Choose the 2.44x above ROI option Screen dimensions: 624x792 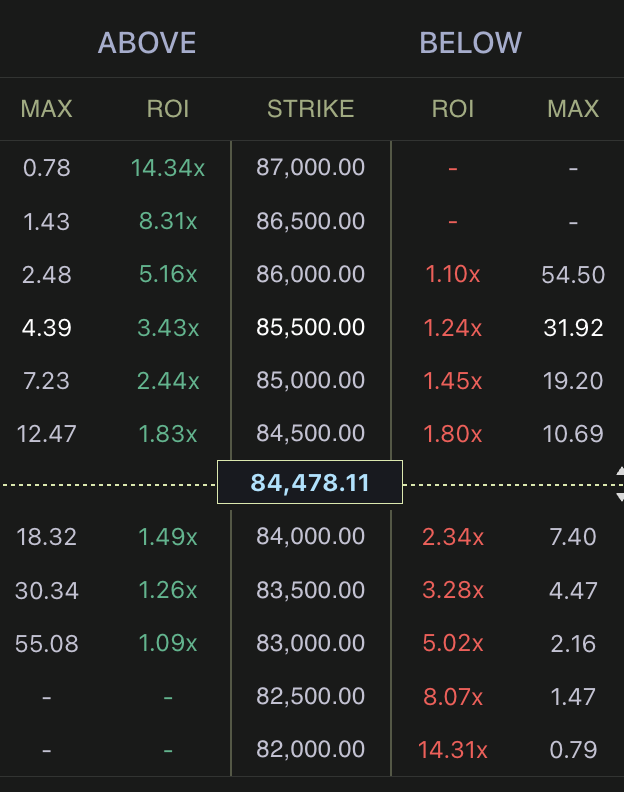point(168,381)
